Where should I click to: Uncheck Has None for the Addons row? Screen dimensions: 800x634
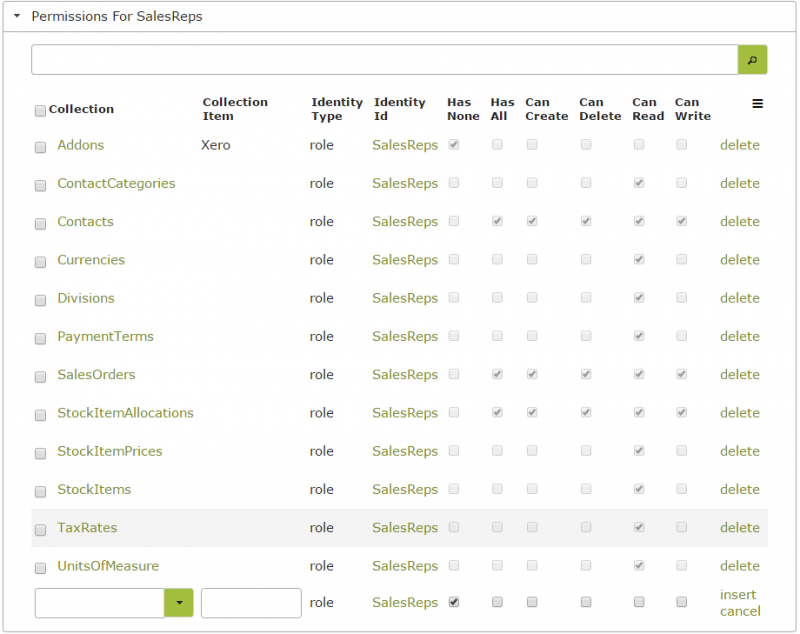(x=455, y=145)
